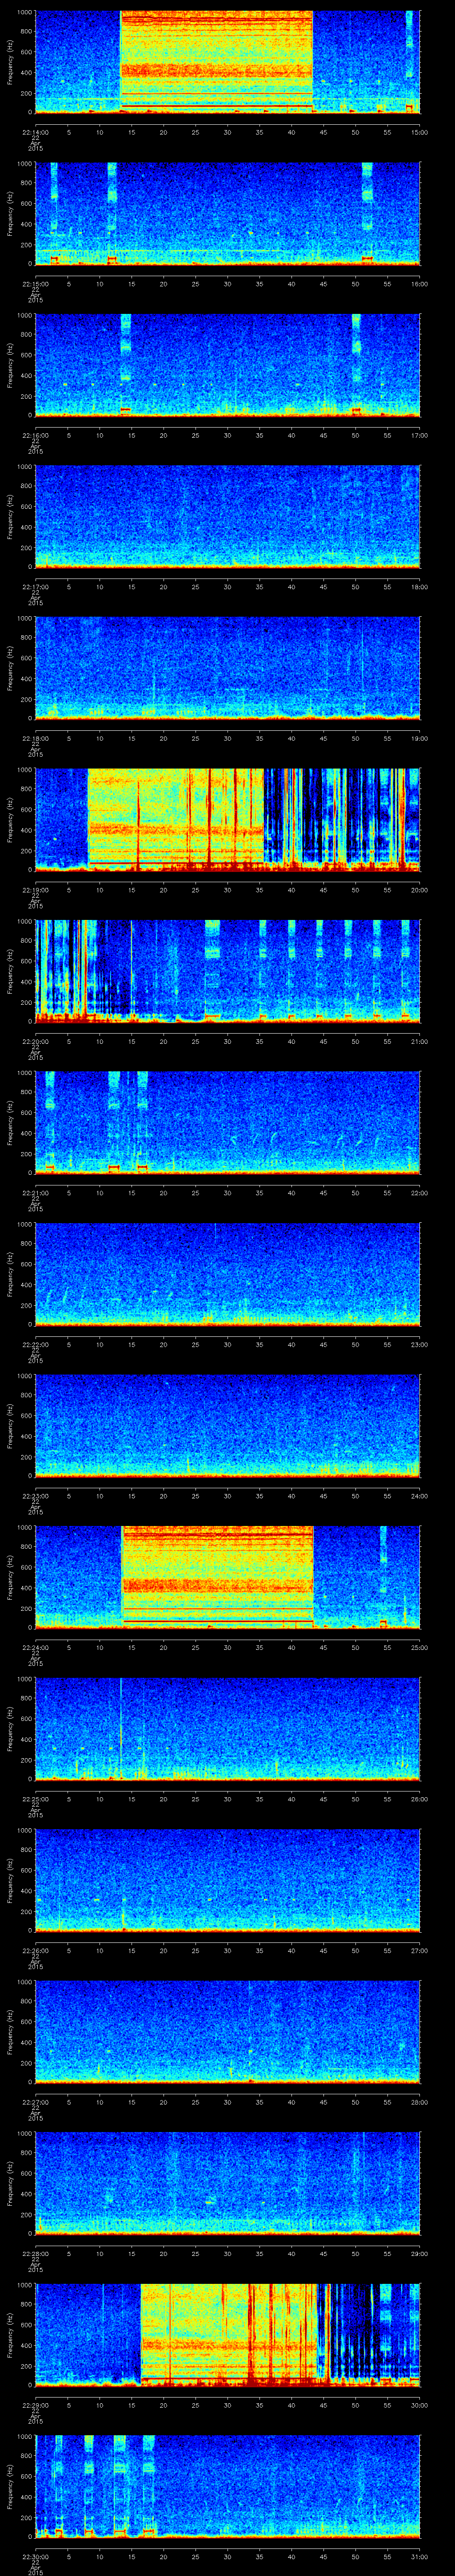Select the spectrogram panel starting at 22:20:00

[228, 971]
